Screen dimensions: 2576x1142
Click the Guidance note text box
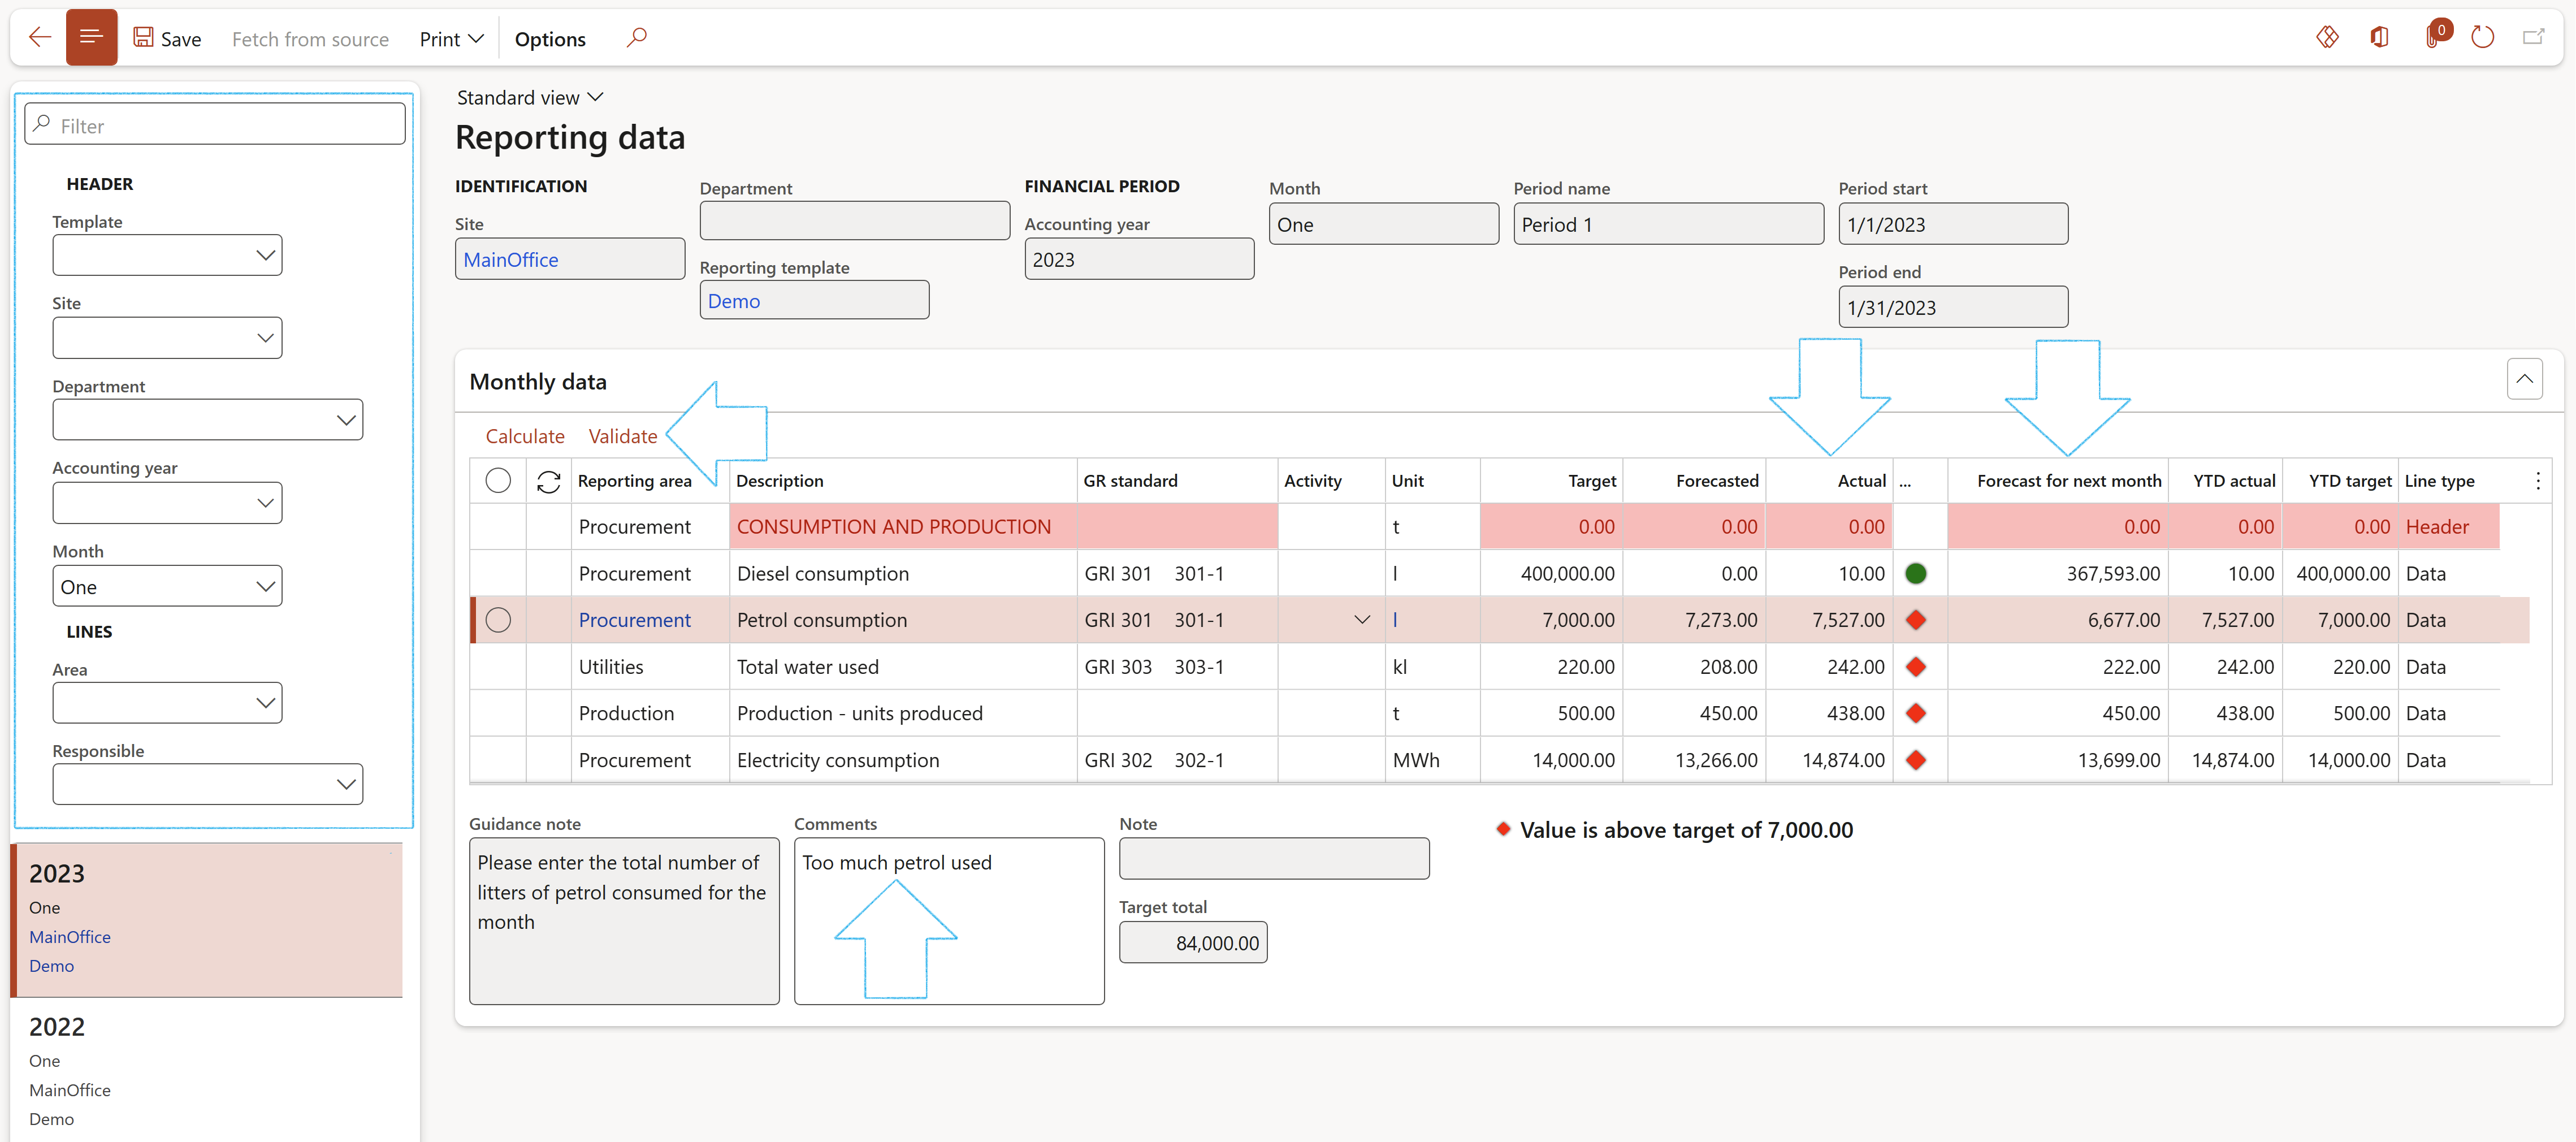(x=624, y=921)
